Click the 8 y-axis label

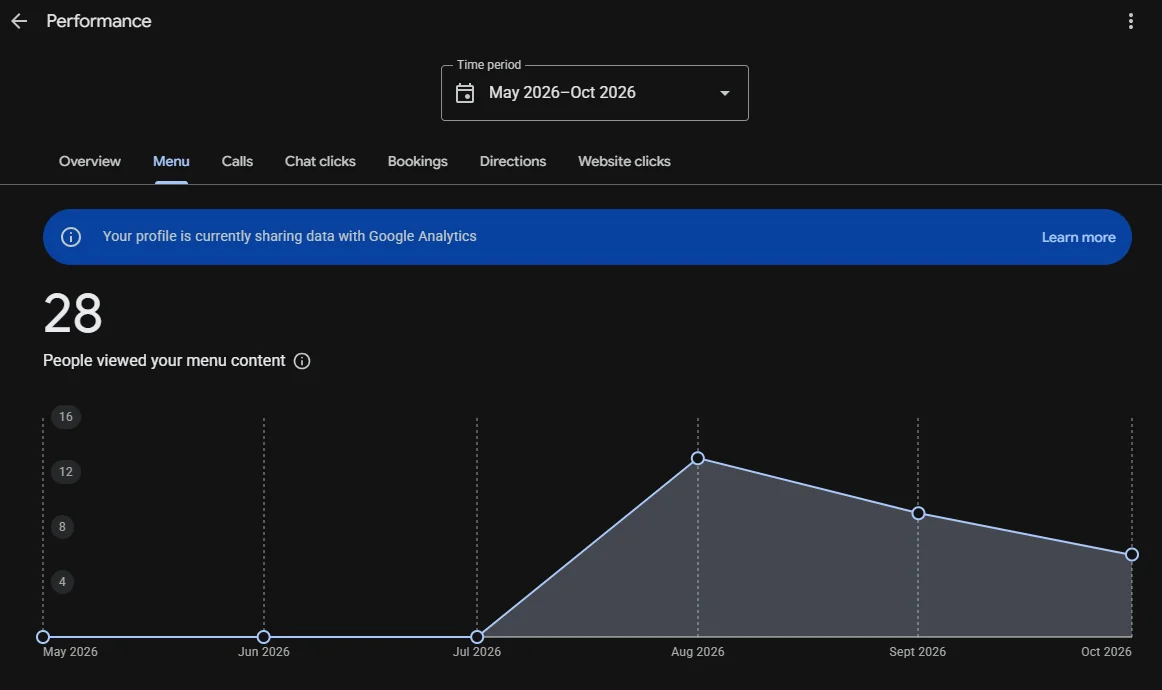point(62,527)
